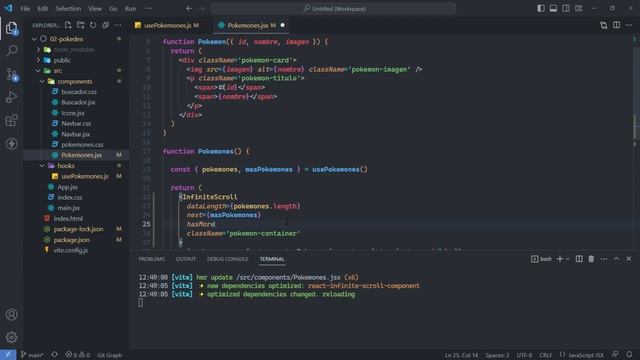Open Source Control view in activity bar
The height and width of the screenshot is (360, 640).
12,74
